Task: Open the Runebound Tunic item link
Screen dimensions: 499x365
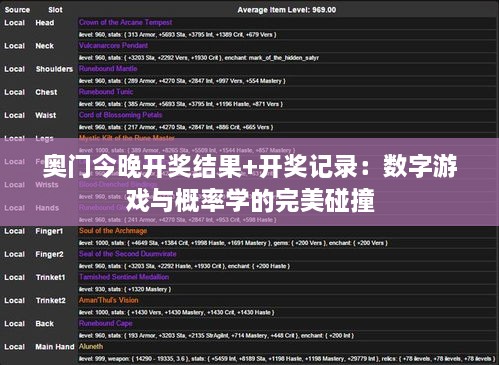Action: click(x=106, y=92)
